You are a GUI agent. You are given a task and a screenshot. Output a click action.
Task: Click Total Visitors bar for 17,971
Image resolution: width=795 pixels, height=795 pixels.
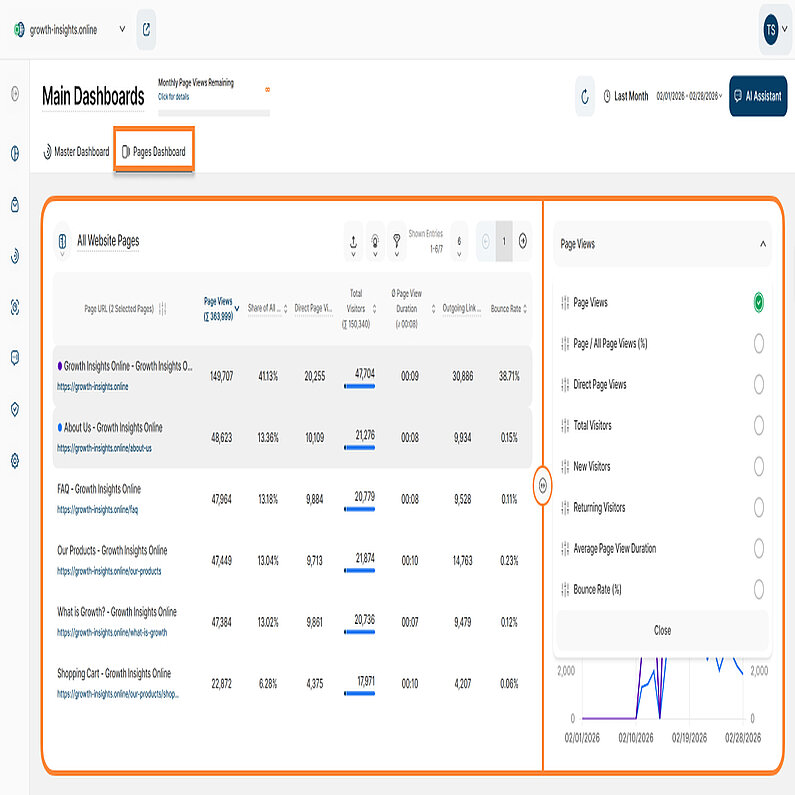pos(359,694)
